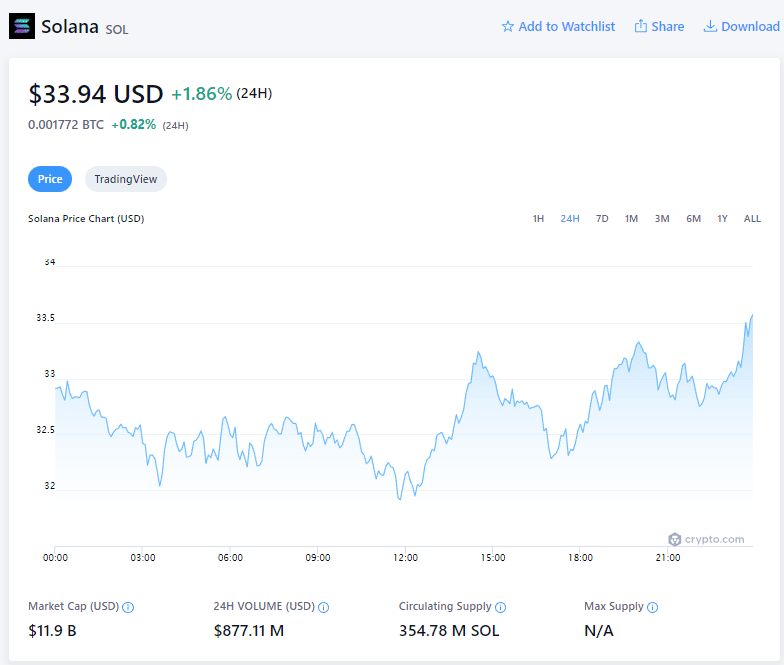Switch to the TradingView tab
784x665 pixels.
point(126,179)
